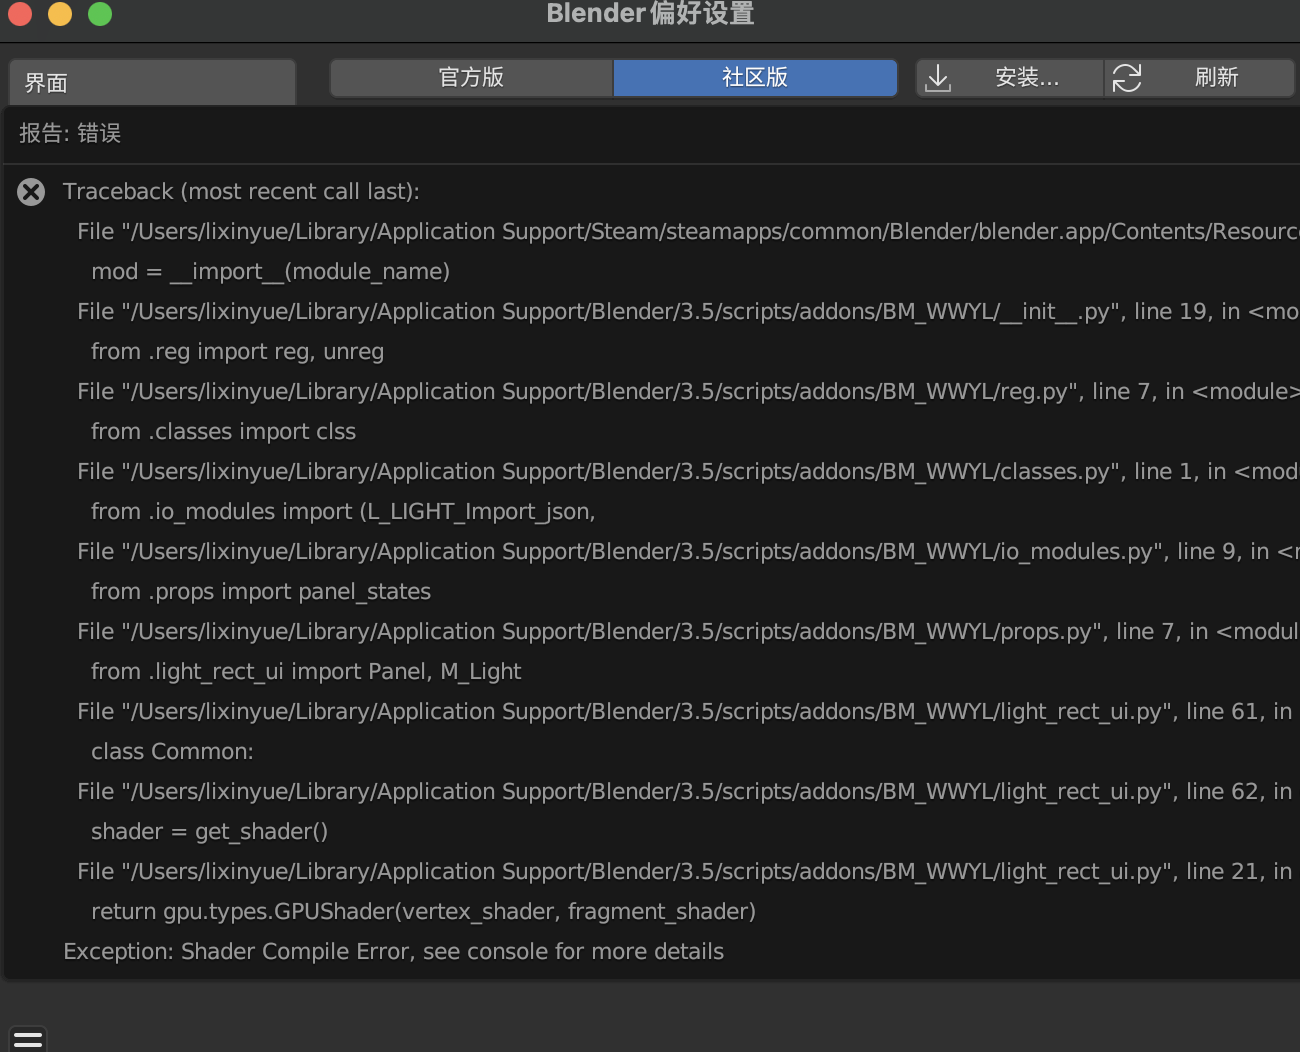Click the 'mod = __import__(module_name)' line
Image resolution: width=1300 pixels, height=1052 pixels.
(270, 271)
